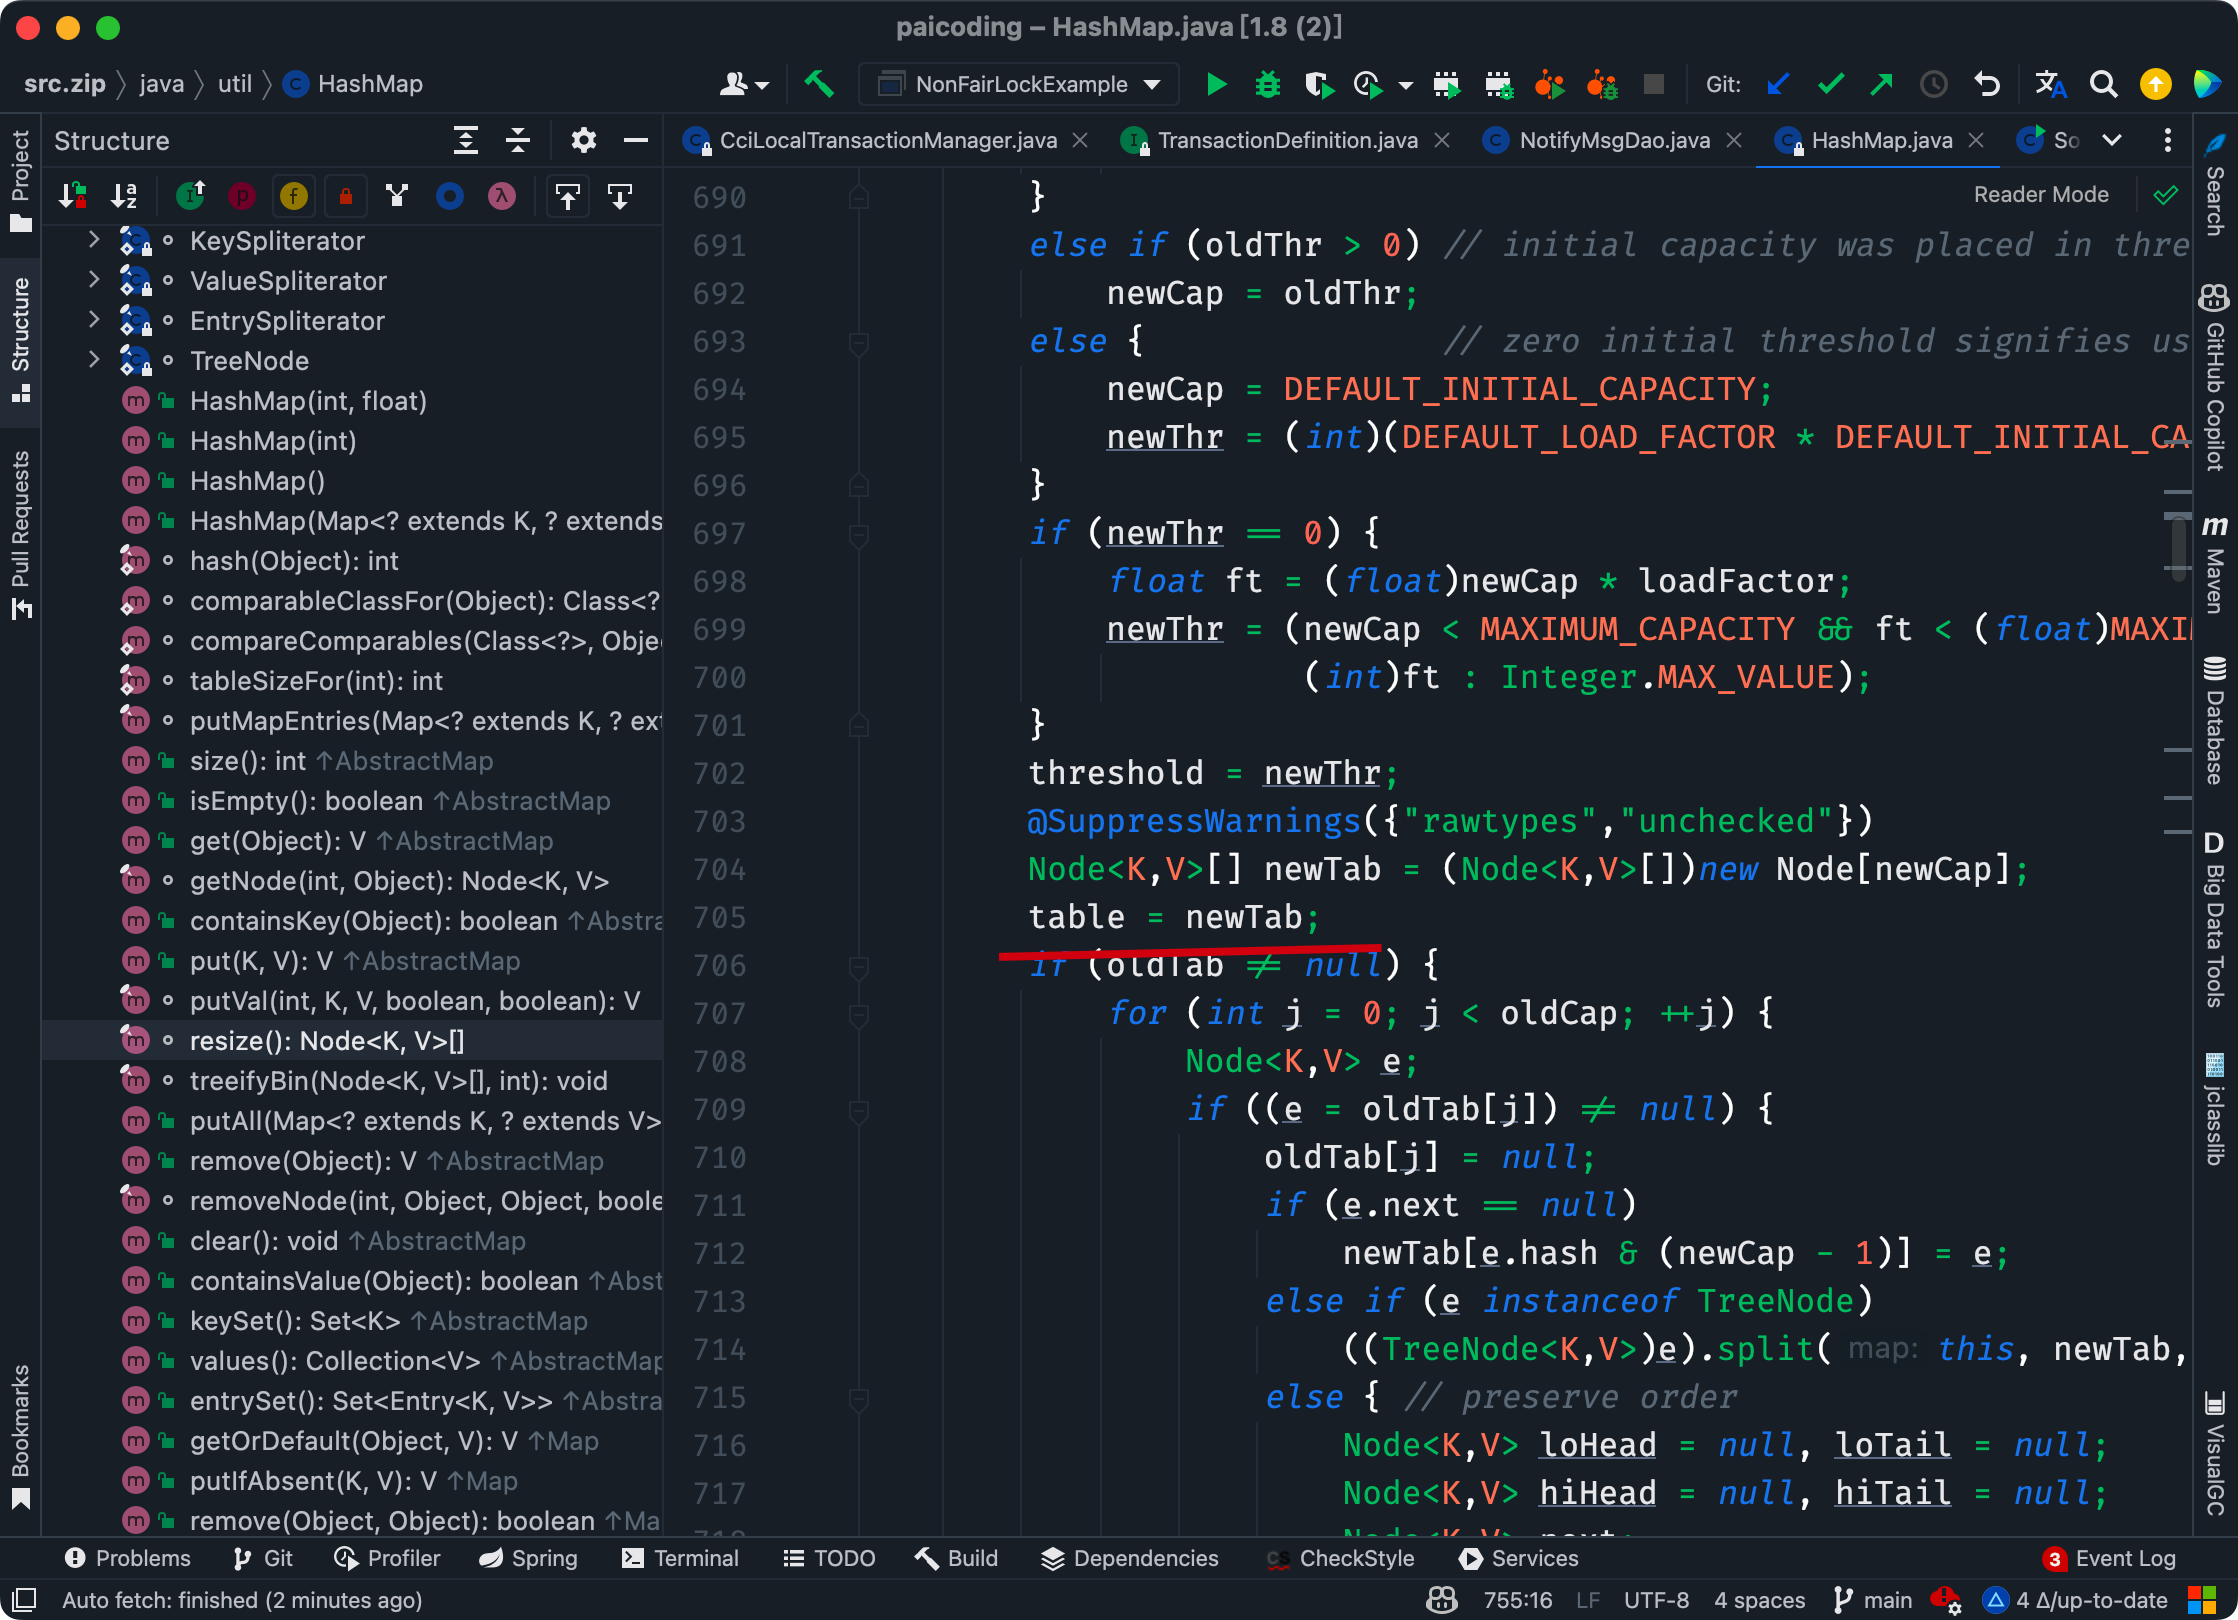Enable Reader Mode in the editor
2238x1620 pixels.
tap(2041, 193)
